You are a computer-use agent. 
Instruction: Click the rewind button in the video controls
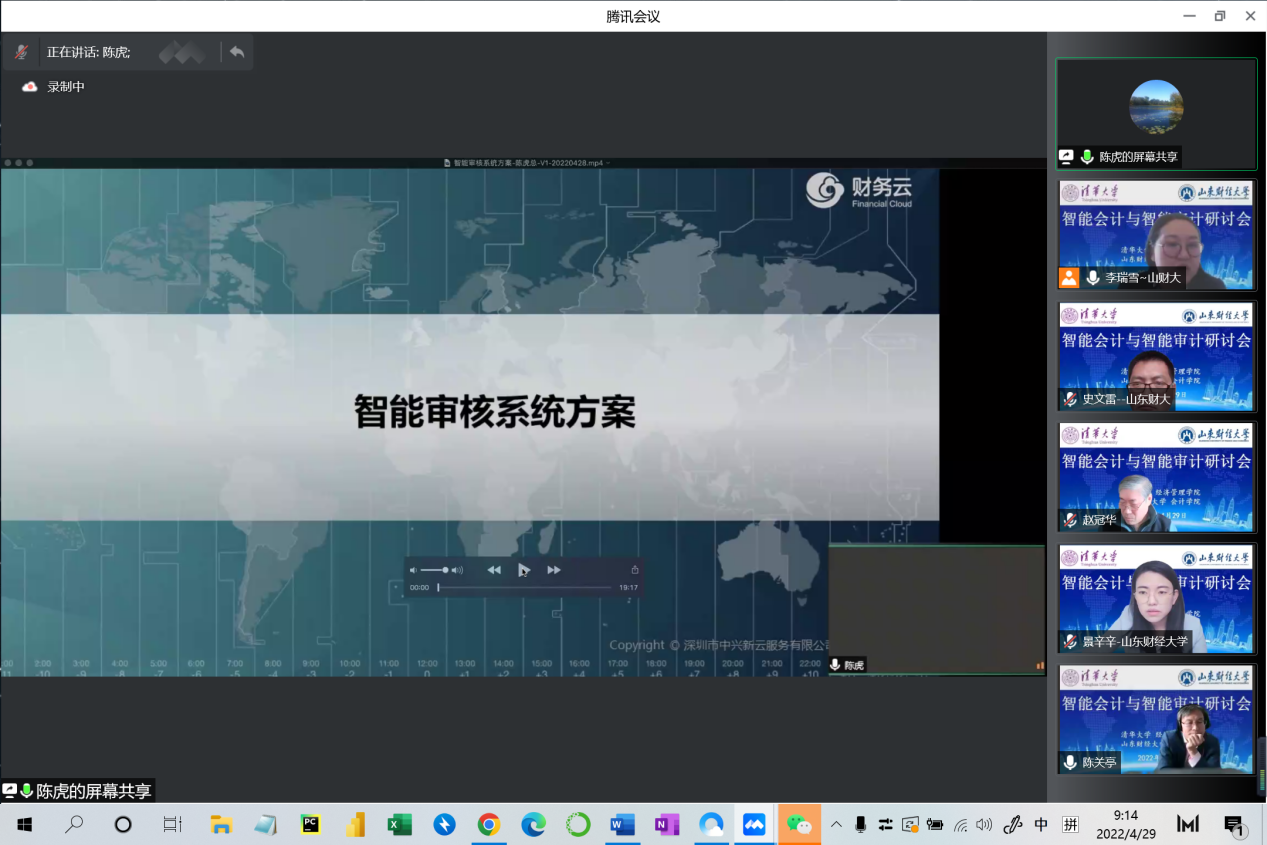[x=494, y=570]
